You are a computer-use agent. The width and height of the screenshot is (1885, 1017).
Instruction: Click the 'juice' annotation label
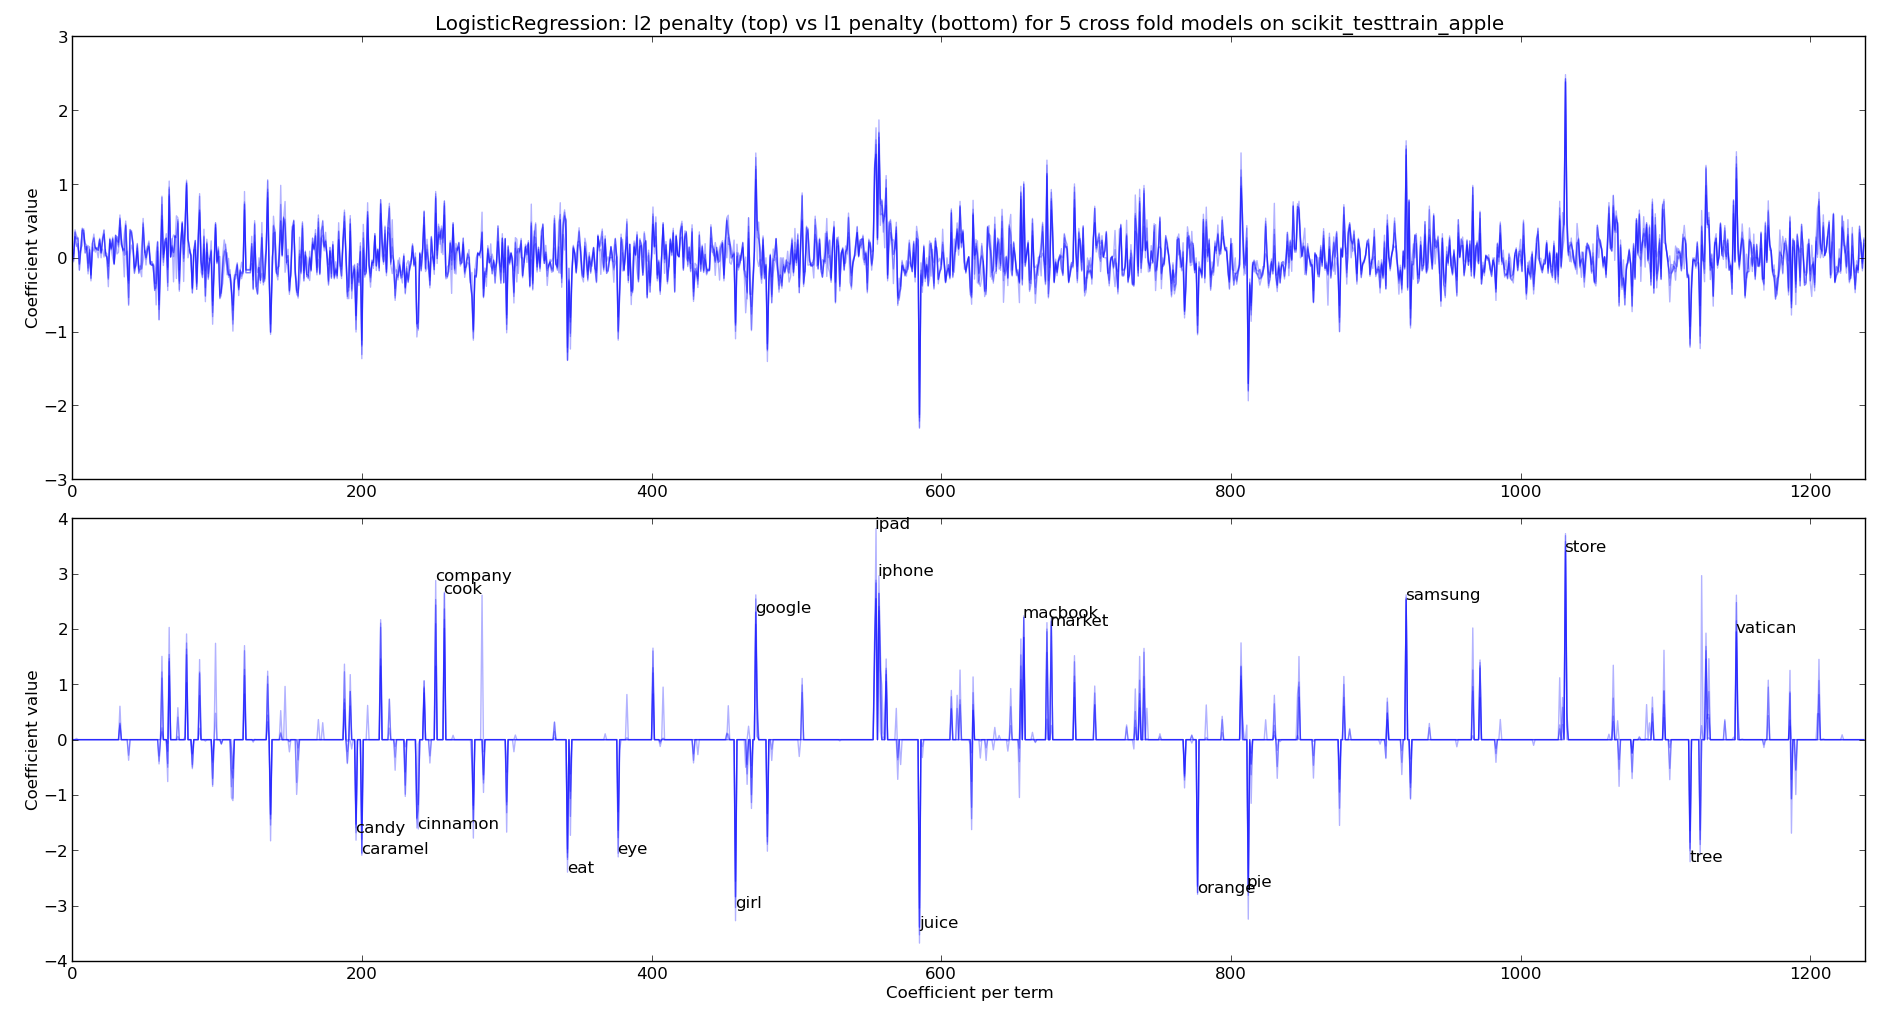[x=939, y=923]
